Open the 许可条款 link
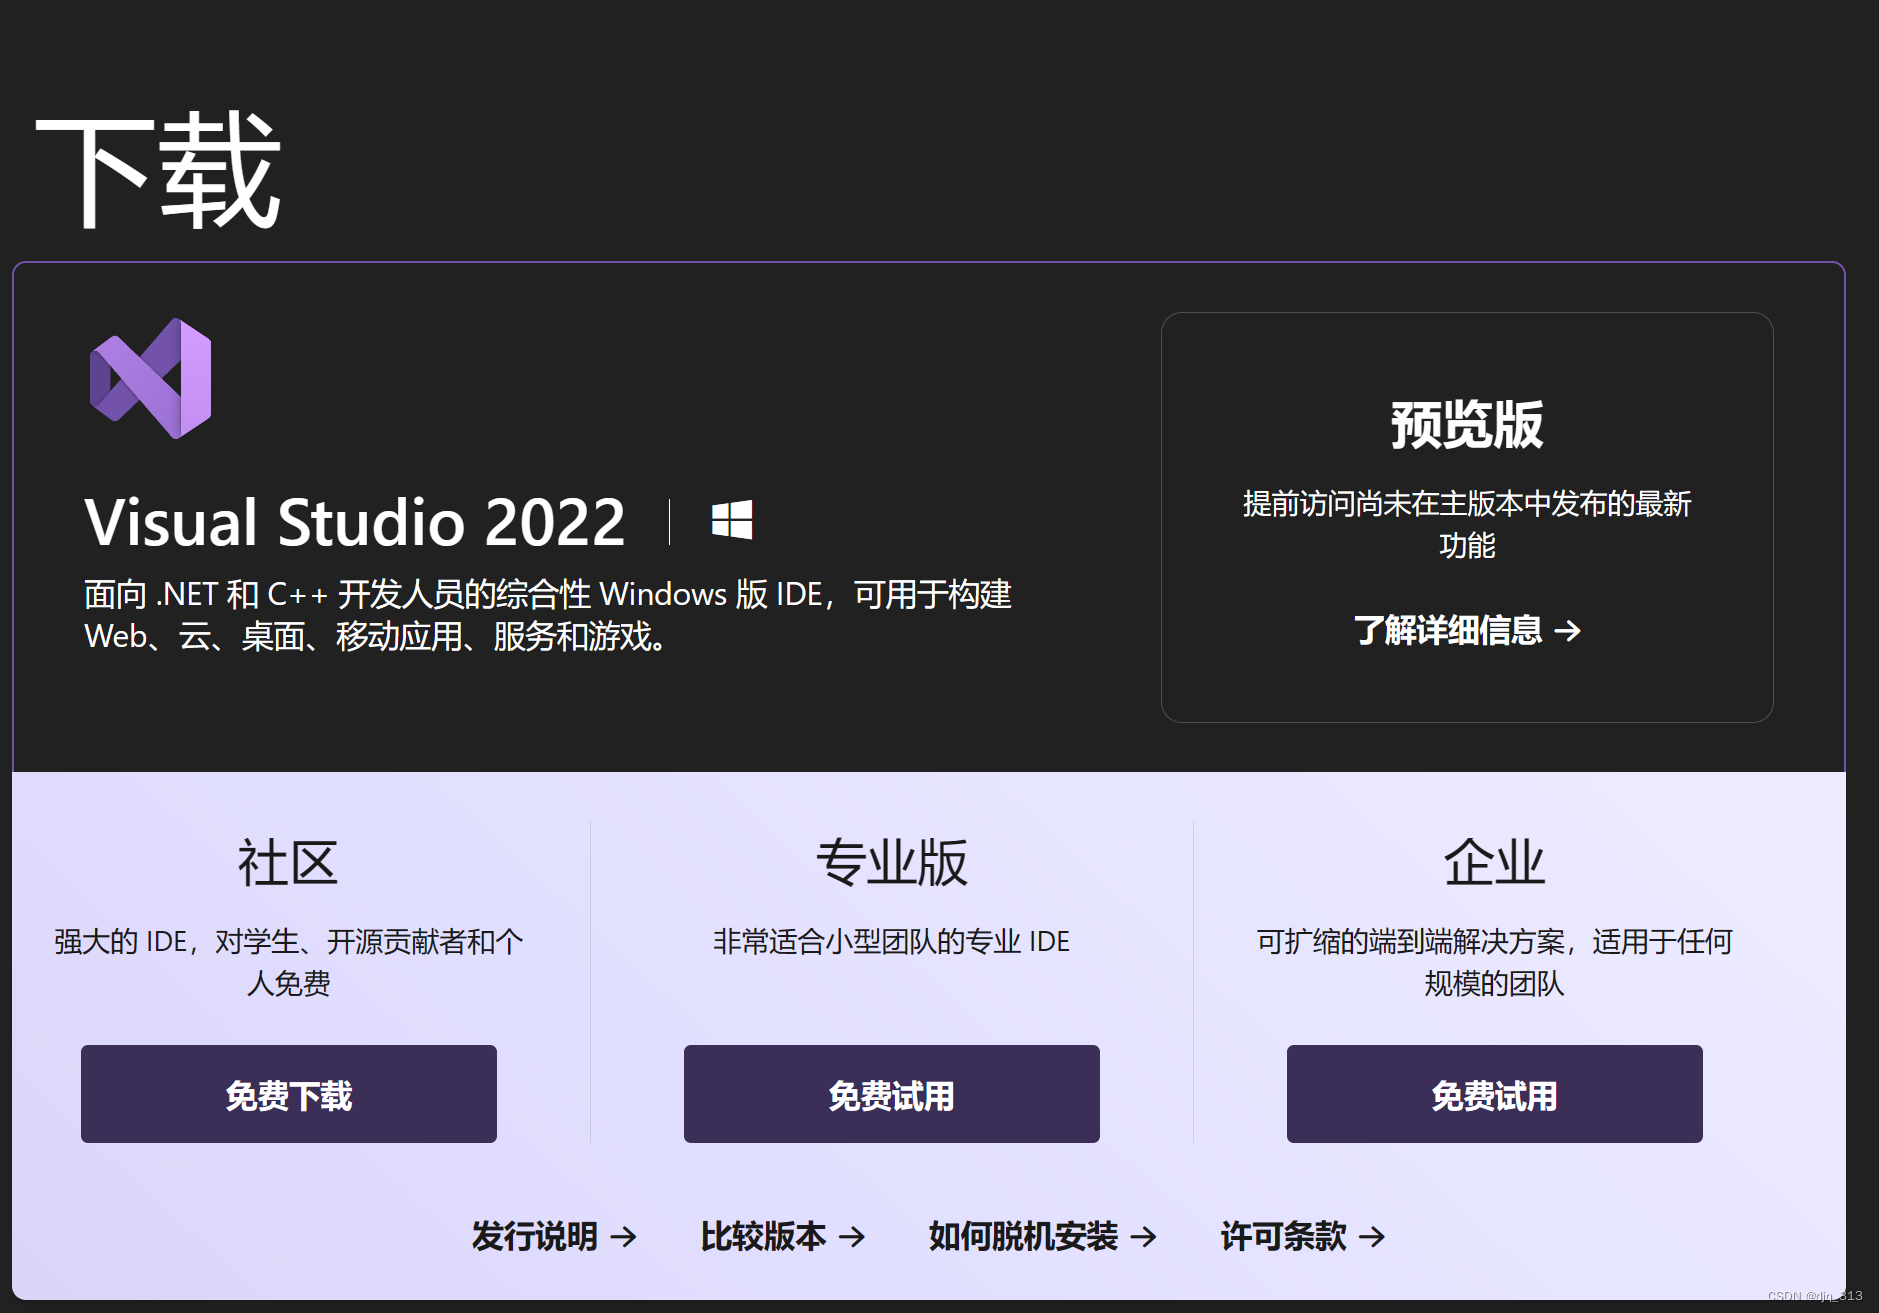This screenshot has width=1879, height=1313. click(x=1303, y=1237)
